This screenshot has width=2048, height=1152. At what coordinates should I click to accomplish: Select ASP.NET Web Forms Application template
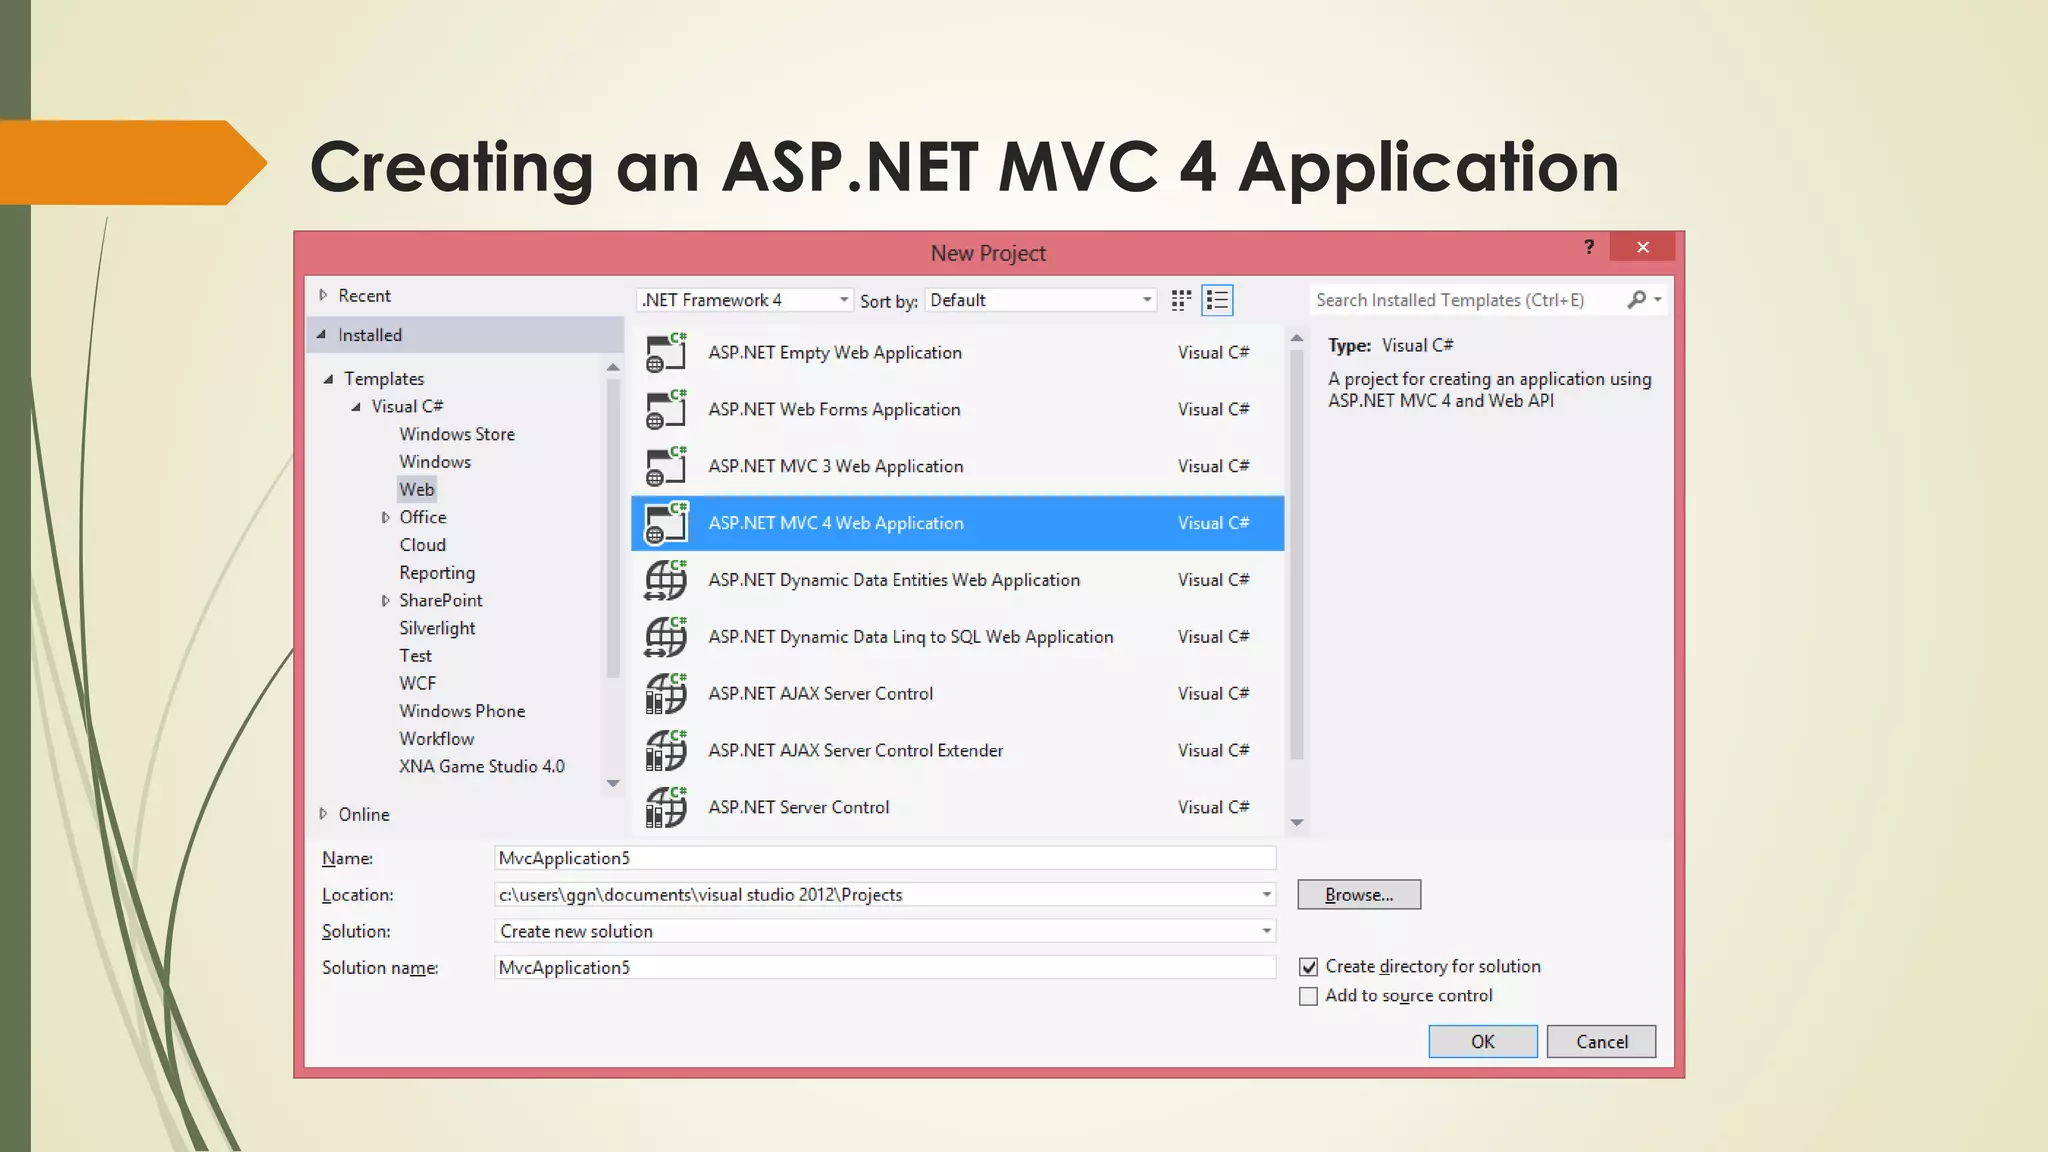pos(957,410)
